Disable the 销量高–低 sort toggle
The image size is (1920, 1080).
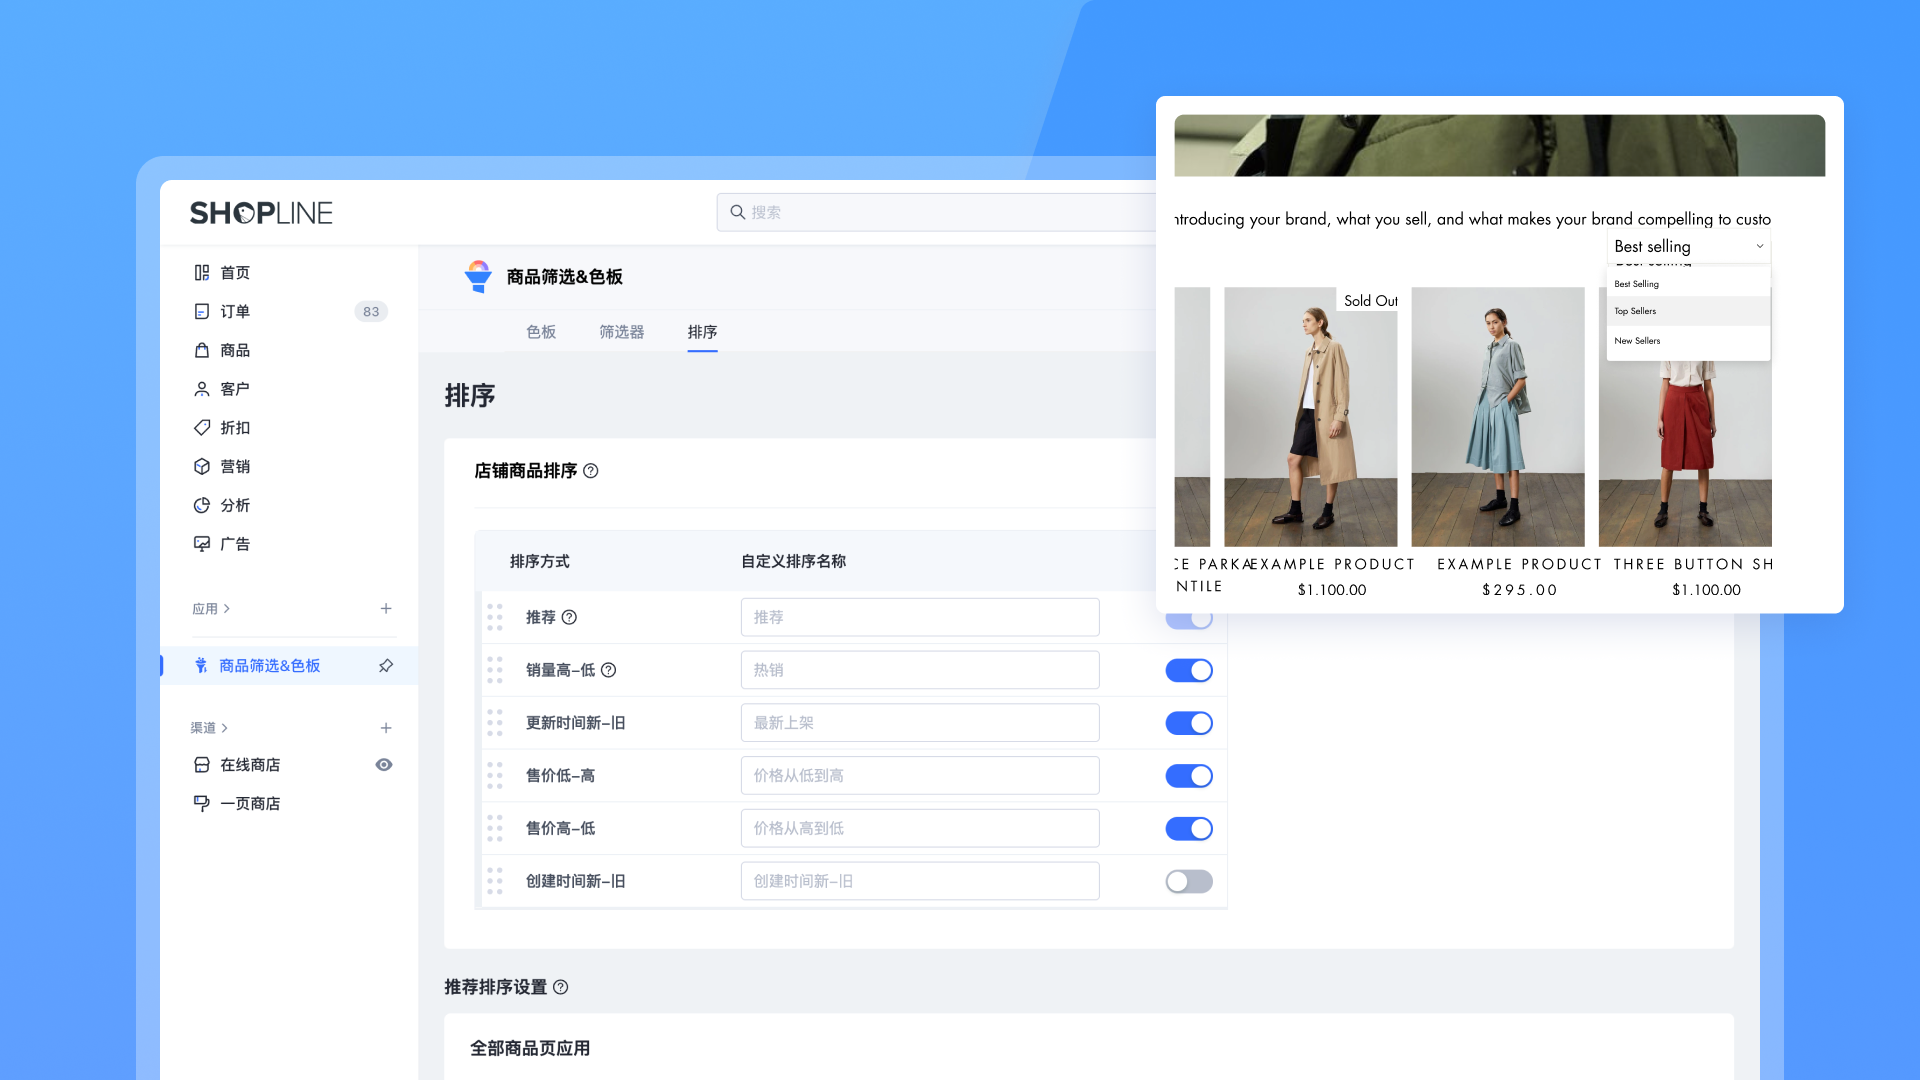(1189, 670)
